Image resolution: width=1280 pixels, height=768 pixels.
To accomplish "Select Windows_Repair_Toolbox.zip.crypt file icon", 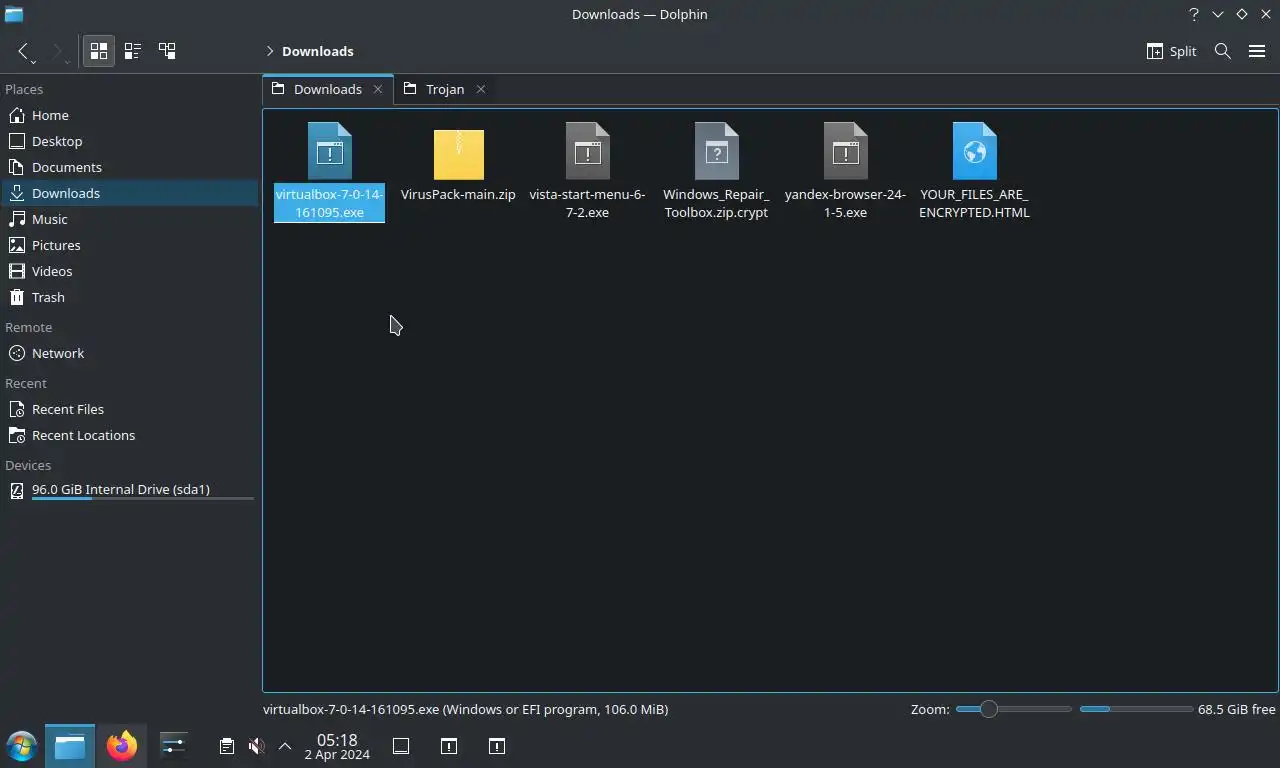I will [717, 151].
